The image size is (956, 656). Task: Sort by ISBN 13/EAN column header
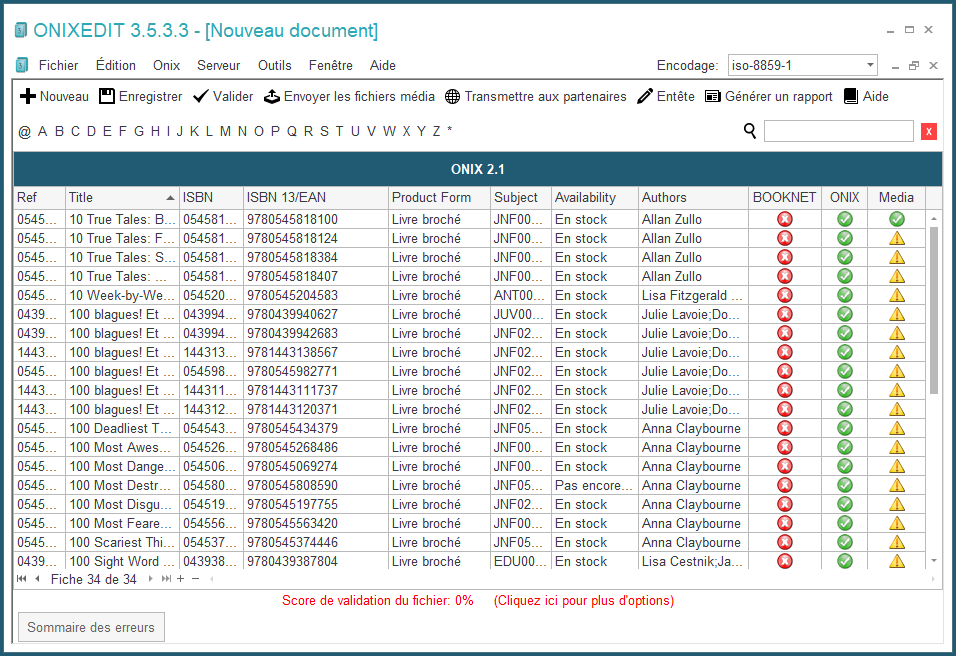pos(315,198)
